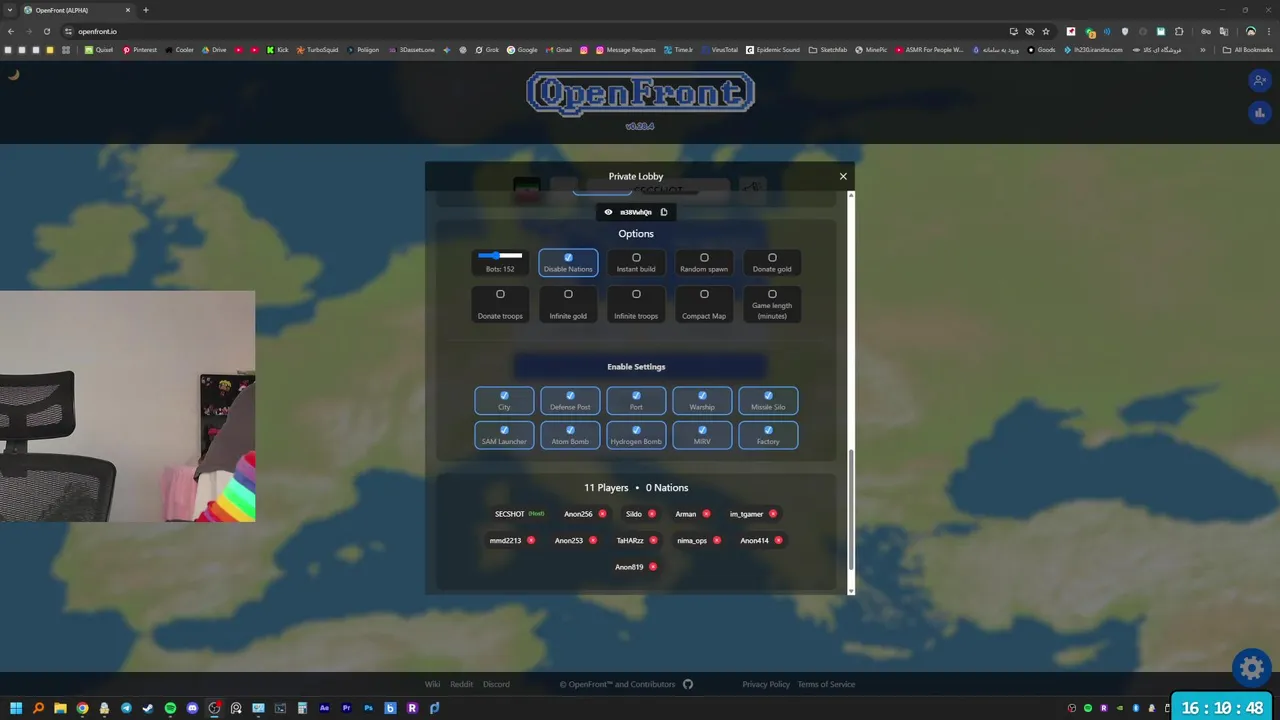Toggle the Hydrogen Bomb unit setting

[636, 435]
